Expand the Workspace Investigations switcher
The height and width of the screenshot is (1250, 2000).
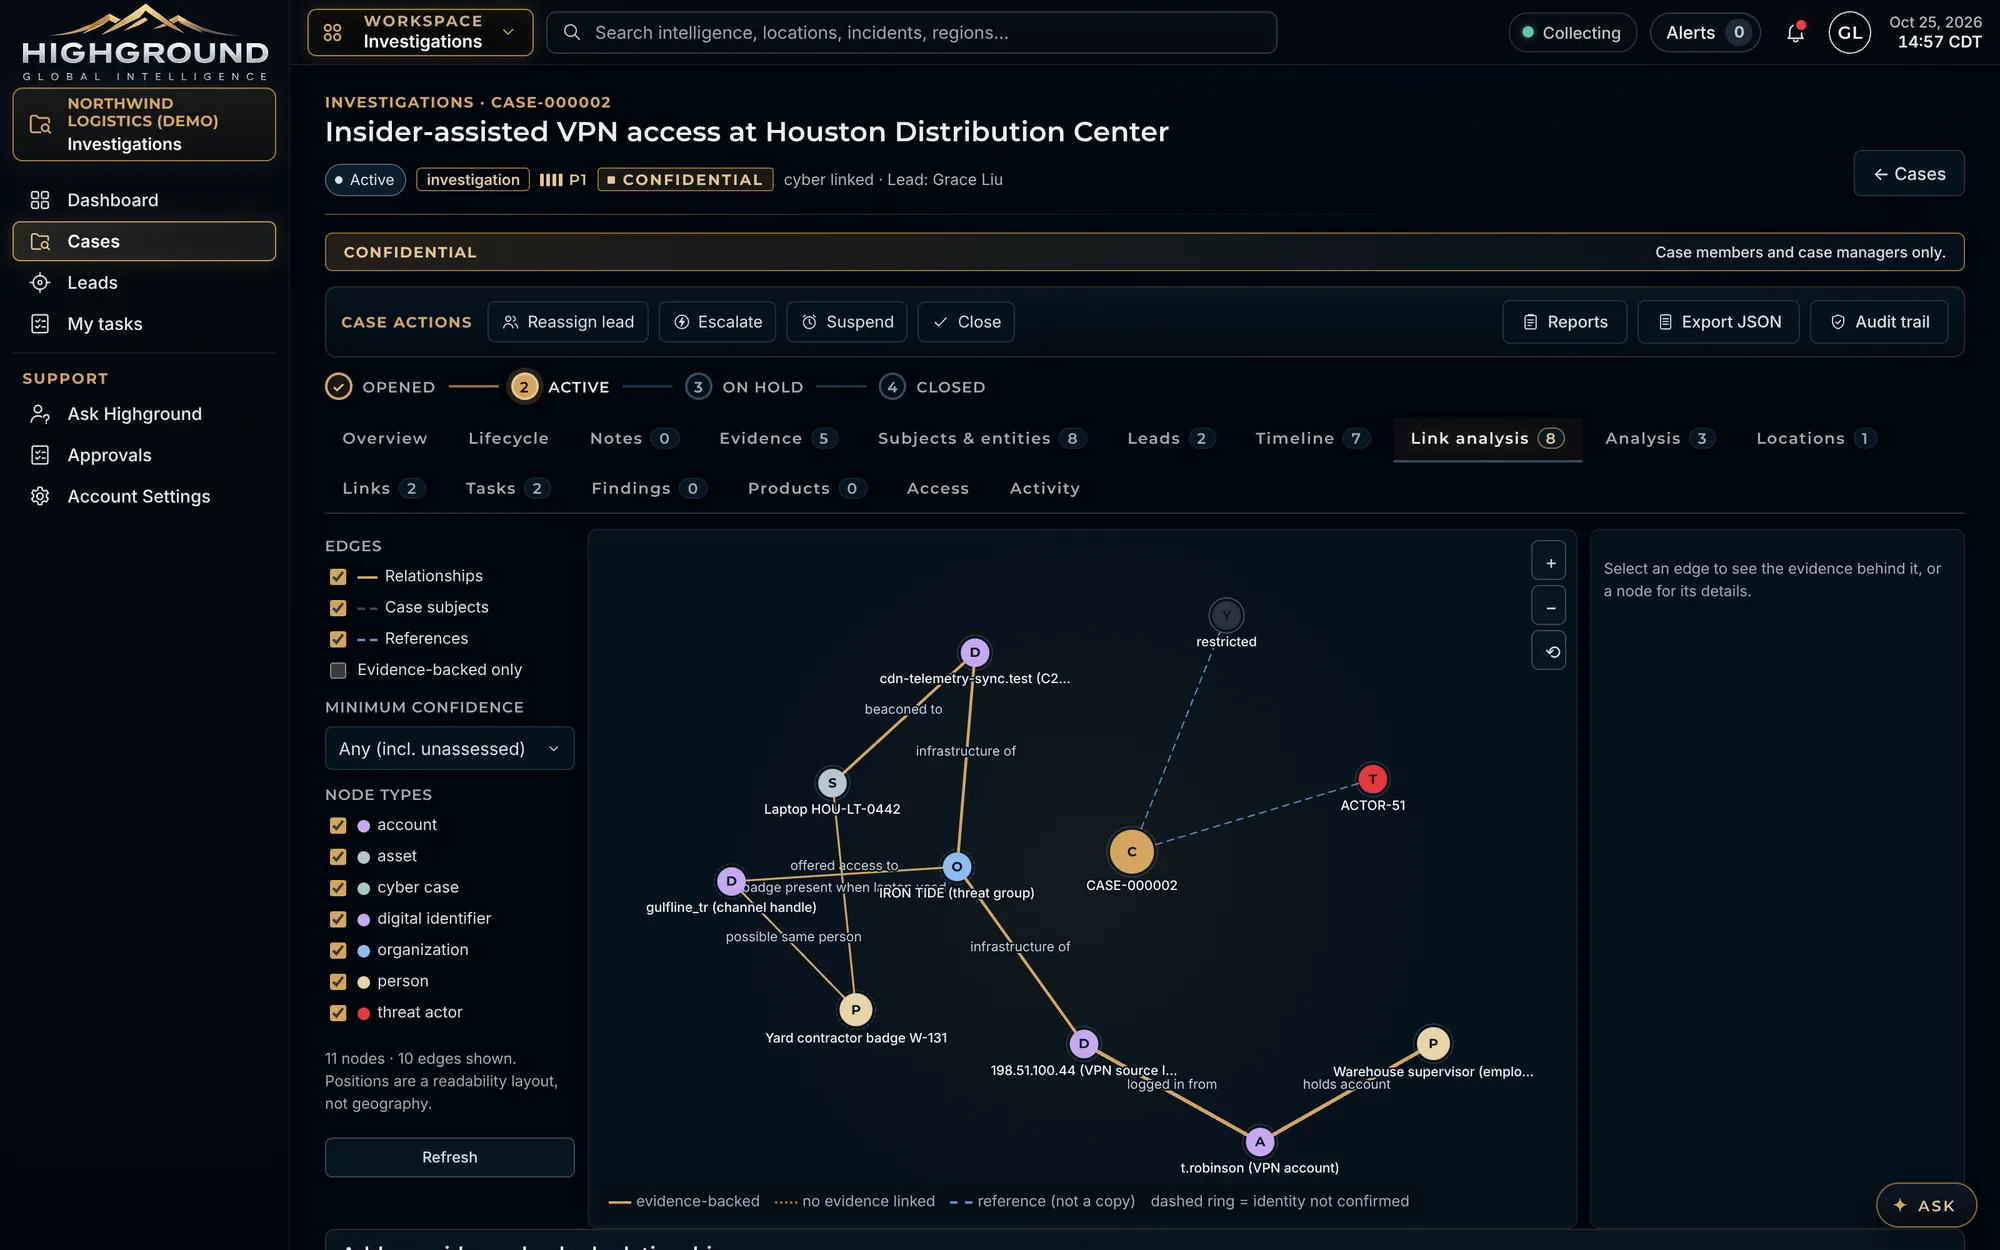(x=420, y=32)
